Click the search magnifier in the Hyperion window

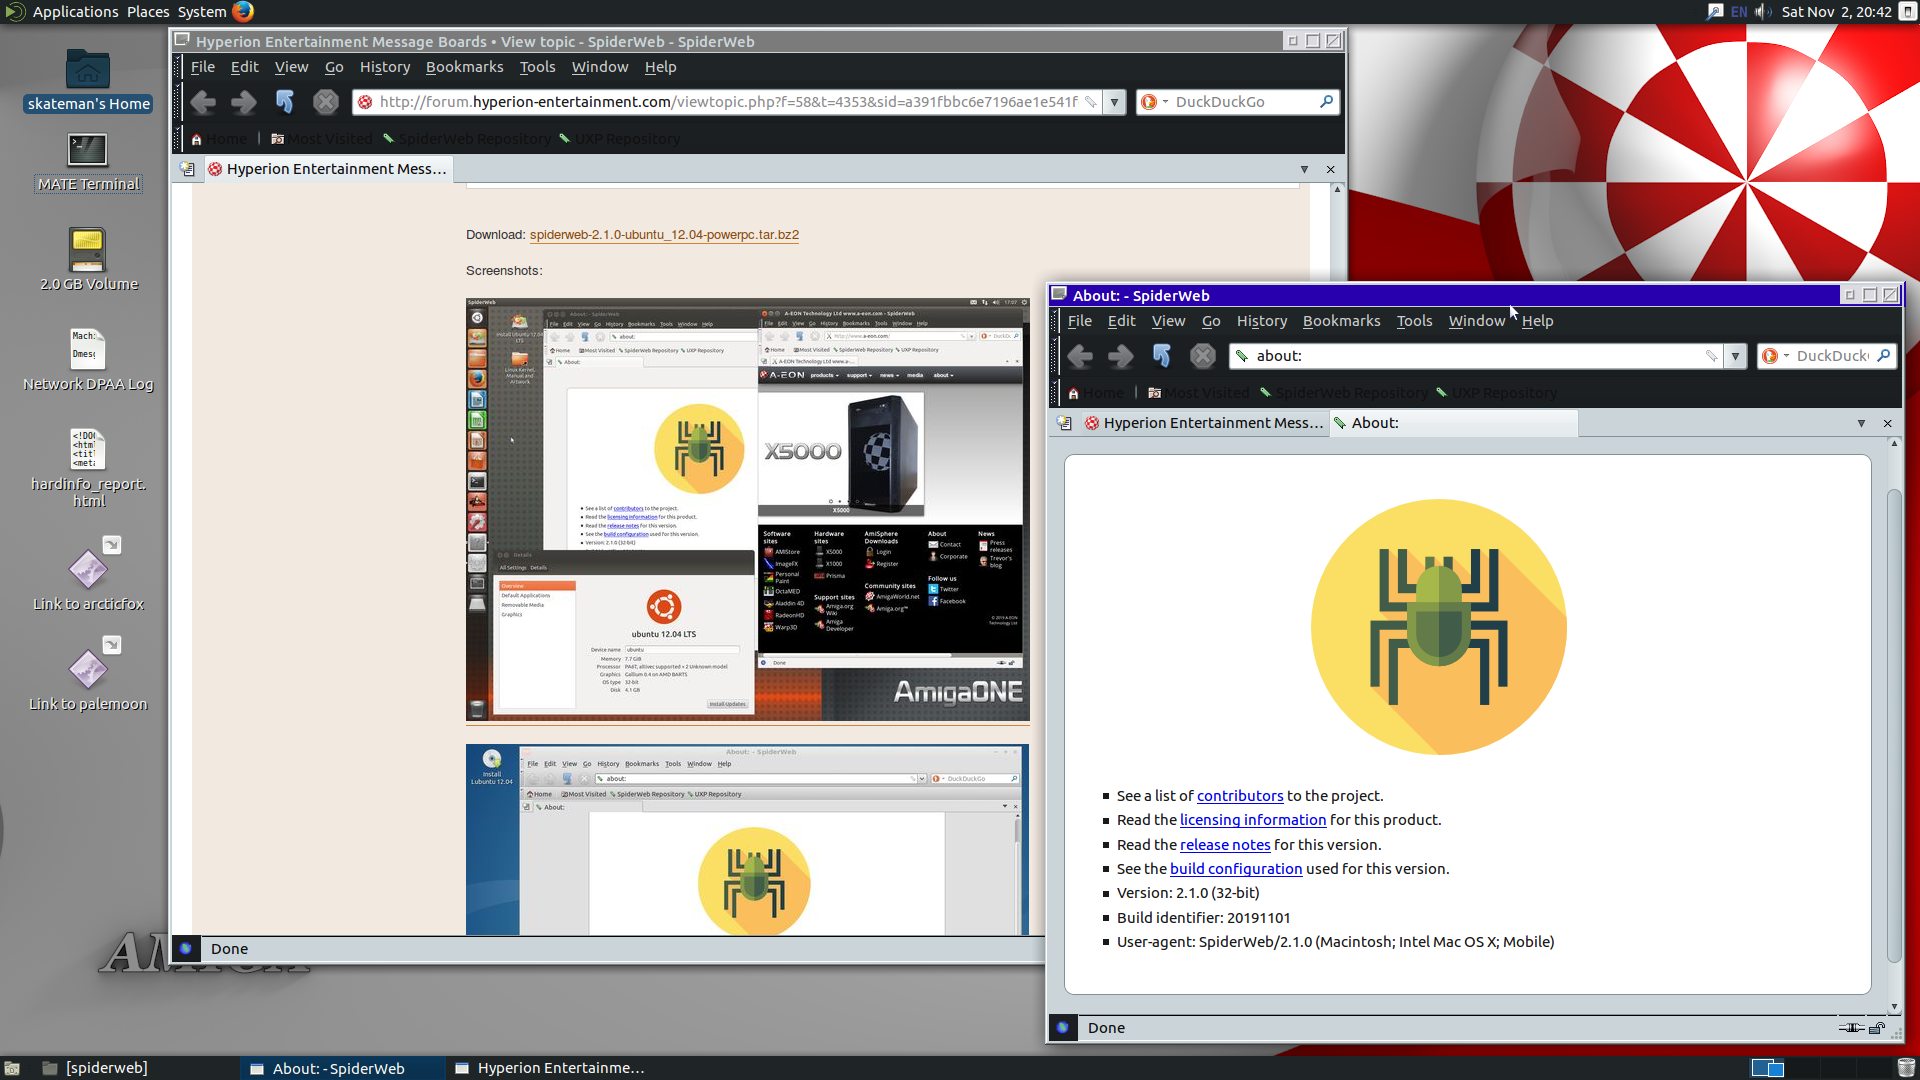pyautogui.click(x=1326, y=101)
